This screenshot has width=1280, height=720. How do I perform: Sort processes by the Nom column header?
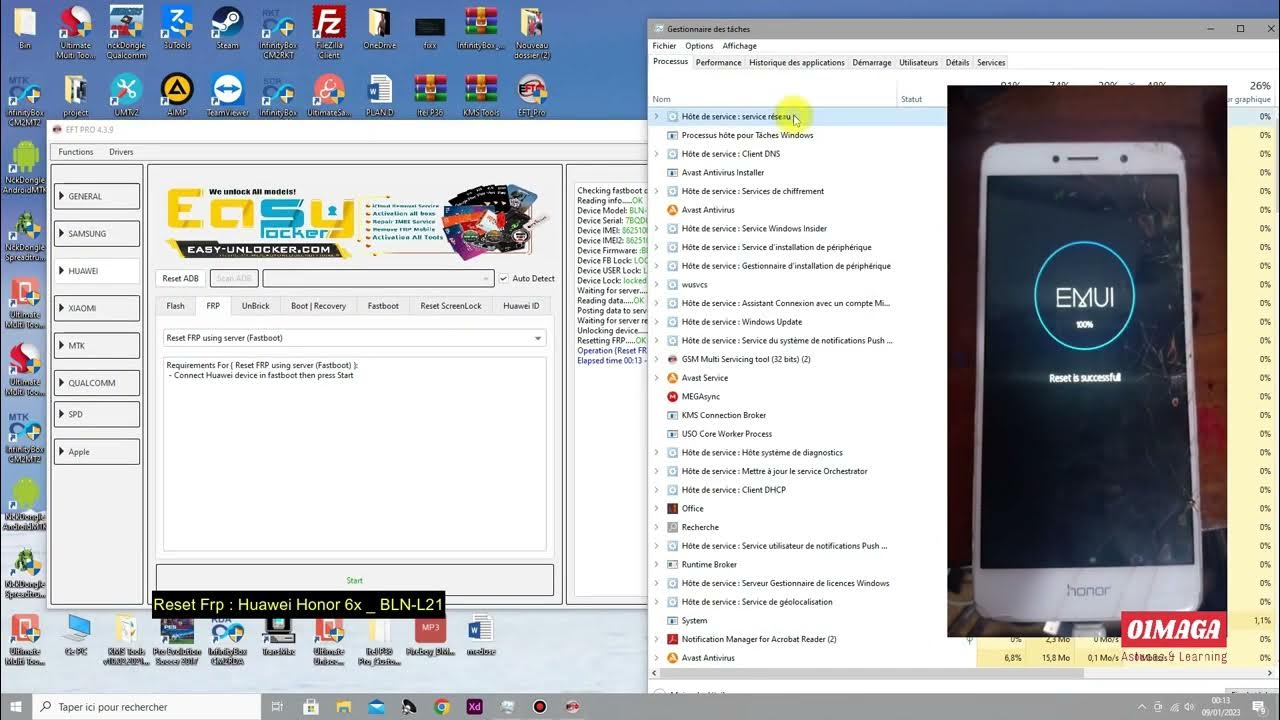click(x=773, y=99)
